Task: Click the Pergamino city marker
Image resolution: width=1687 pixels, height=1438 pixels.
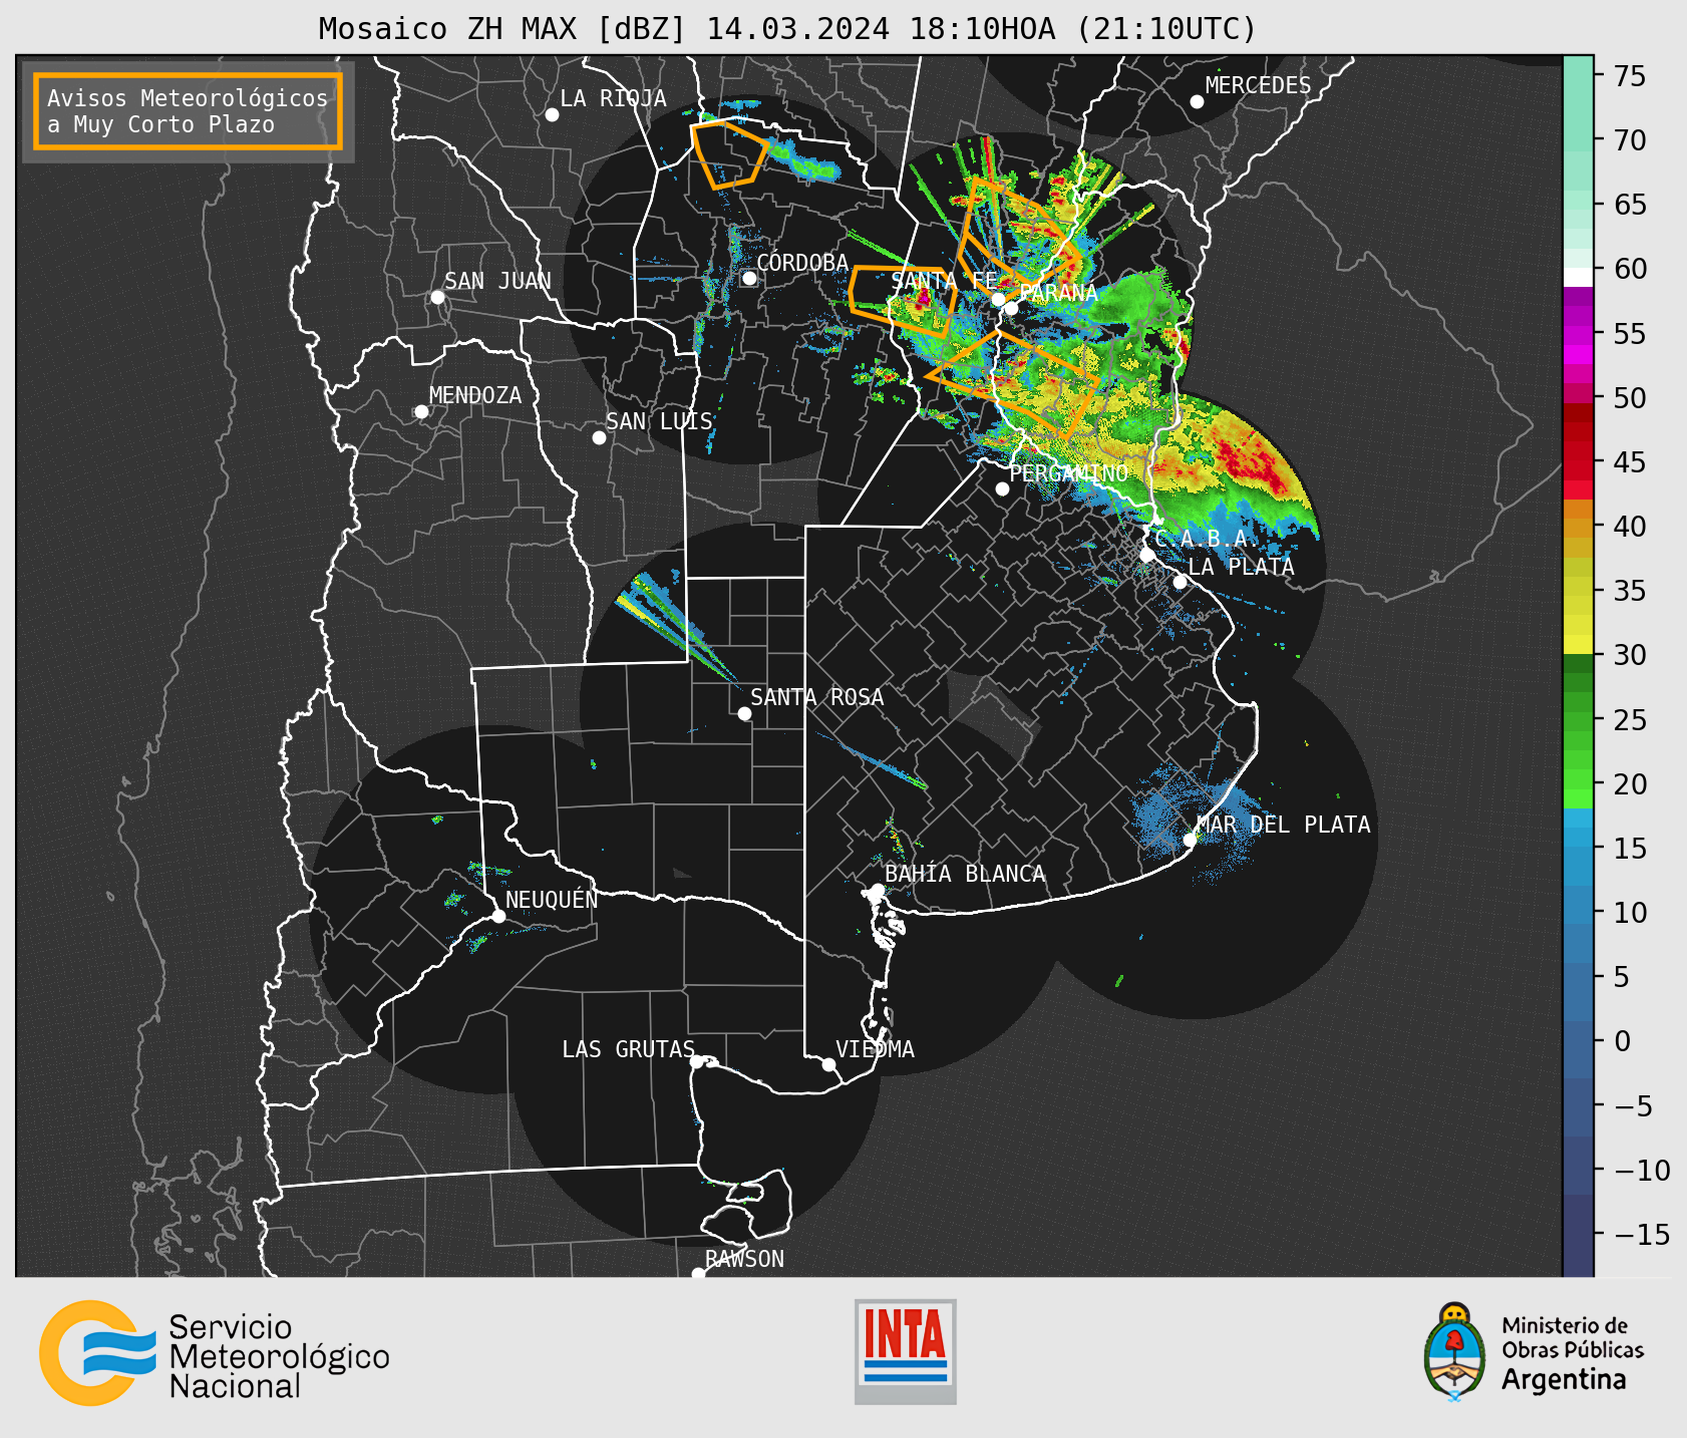Action: point(1002,489)
